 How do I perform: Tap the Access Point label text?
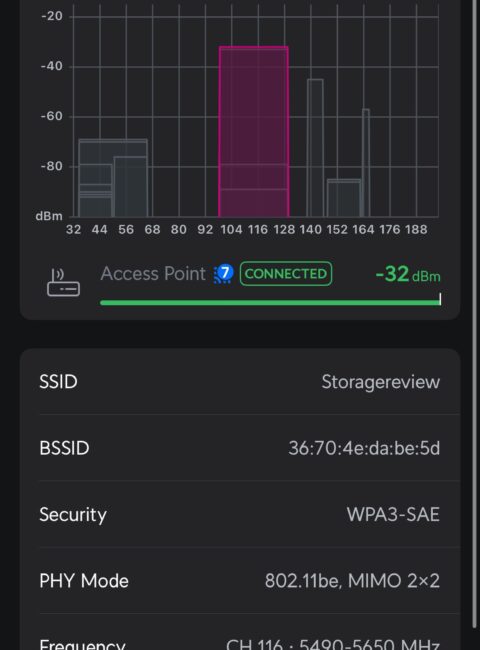point(153,274)
